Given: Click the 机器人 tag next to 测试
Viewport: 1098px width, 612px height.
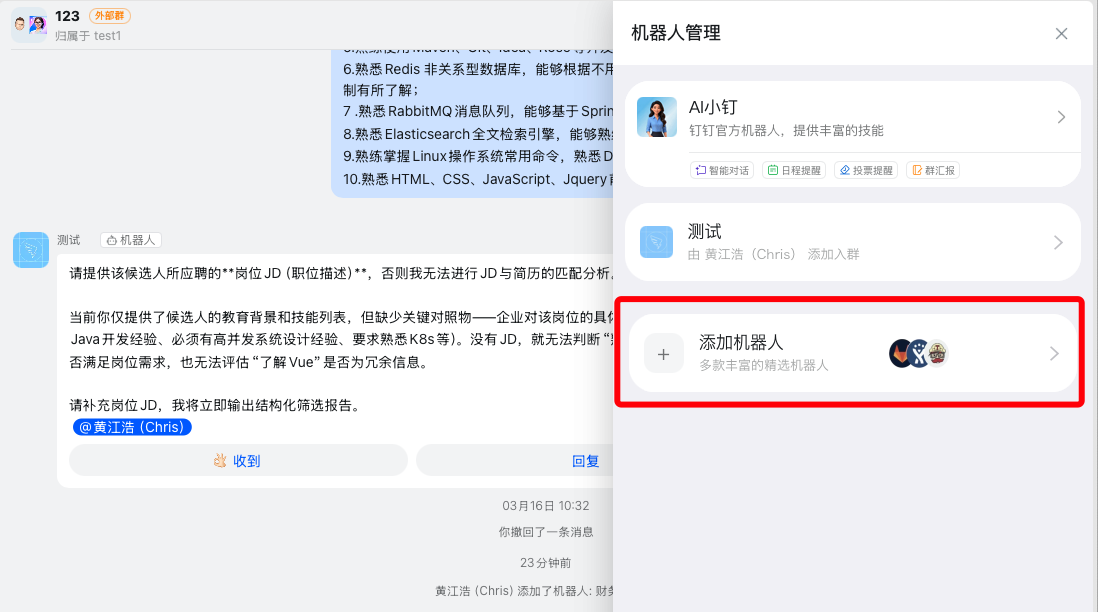Looking at the screenshot, I should [131, 240].
